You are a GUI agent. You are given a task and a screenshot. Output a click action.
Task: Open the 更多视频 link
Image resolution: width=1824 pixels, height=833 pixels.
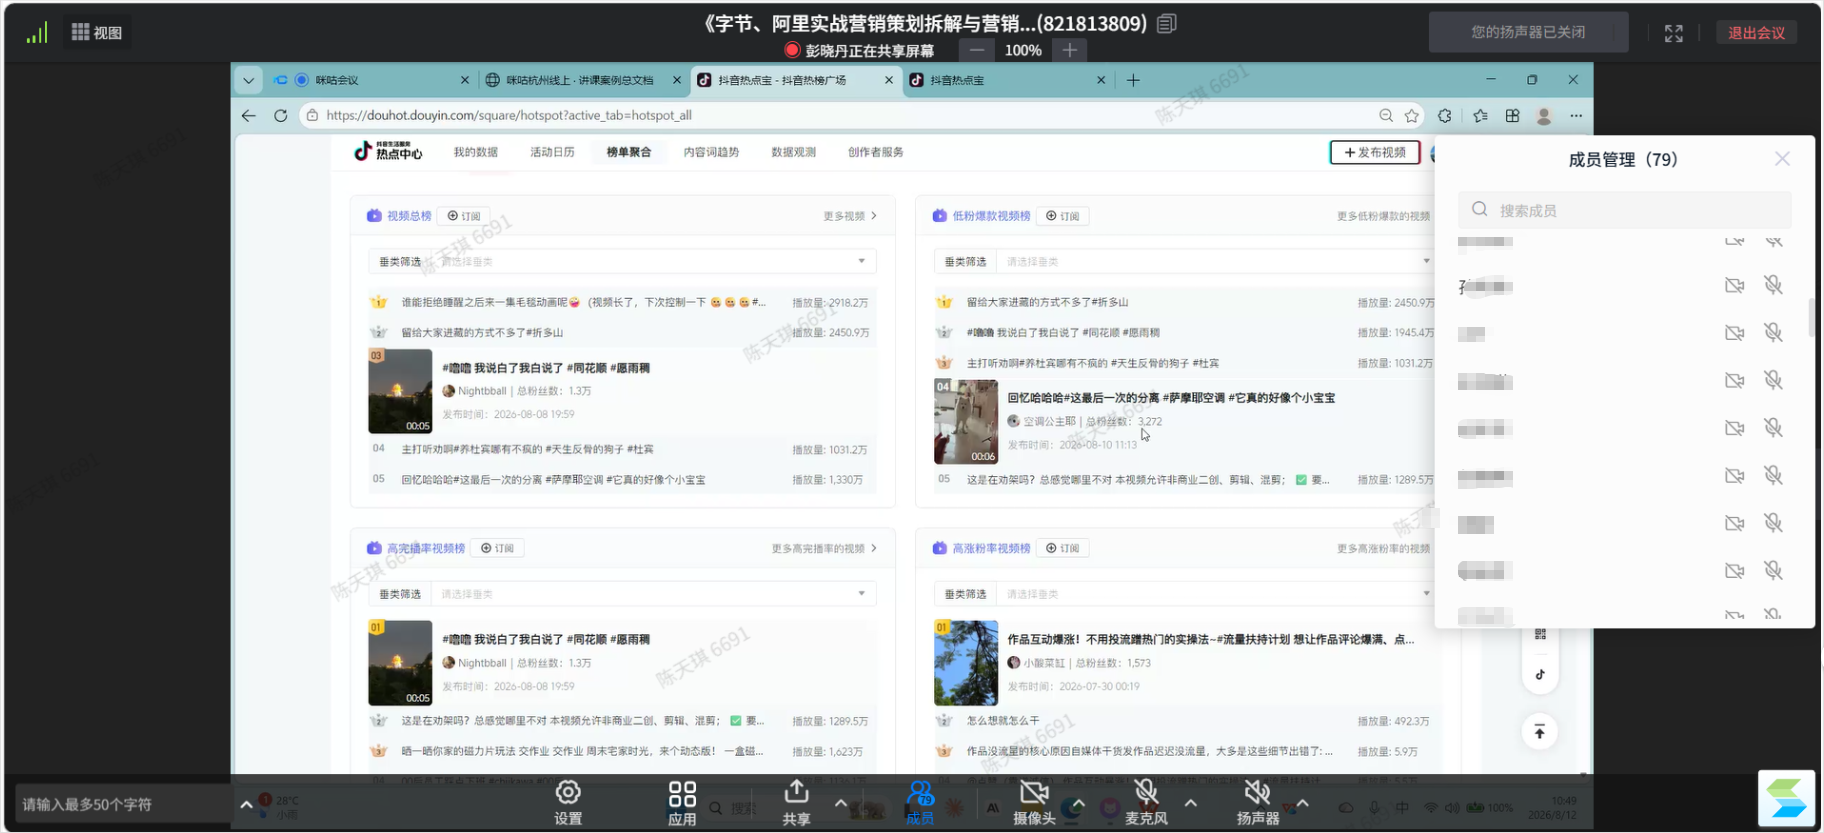850,216
